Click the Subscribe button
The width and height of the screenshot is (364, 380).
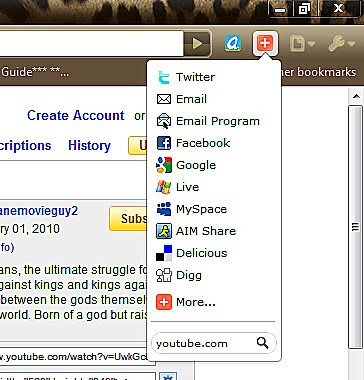(x=128, y=219)
